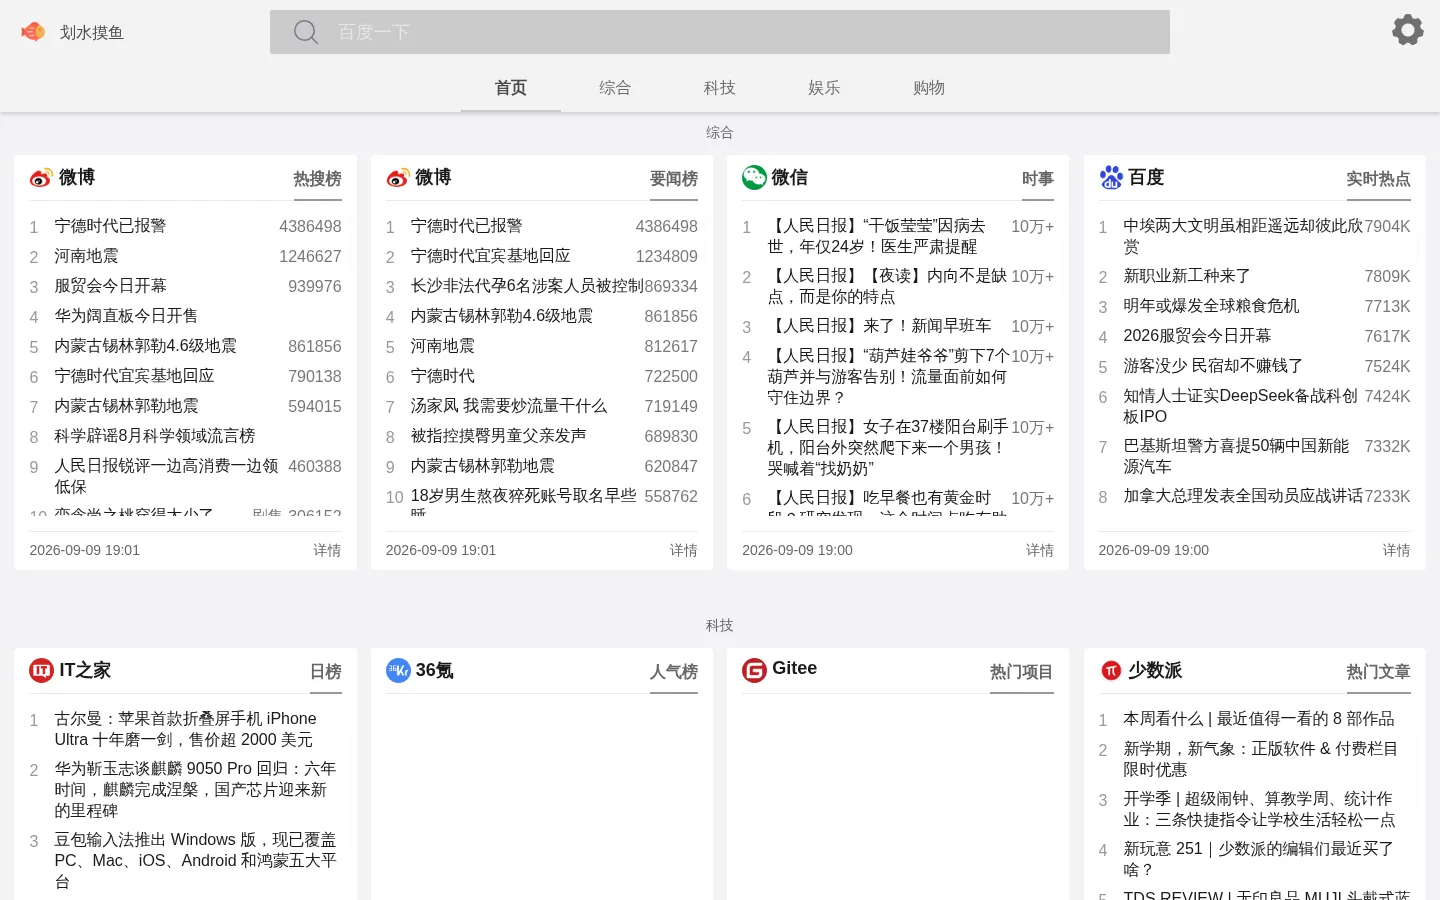Open the 科技 tab
The height and width of the screenshot is (900, 1440).
(720, 88)
